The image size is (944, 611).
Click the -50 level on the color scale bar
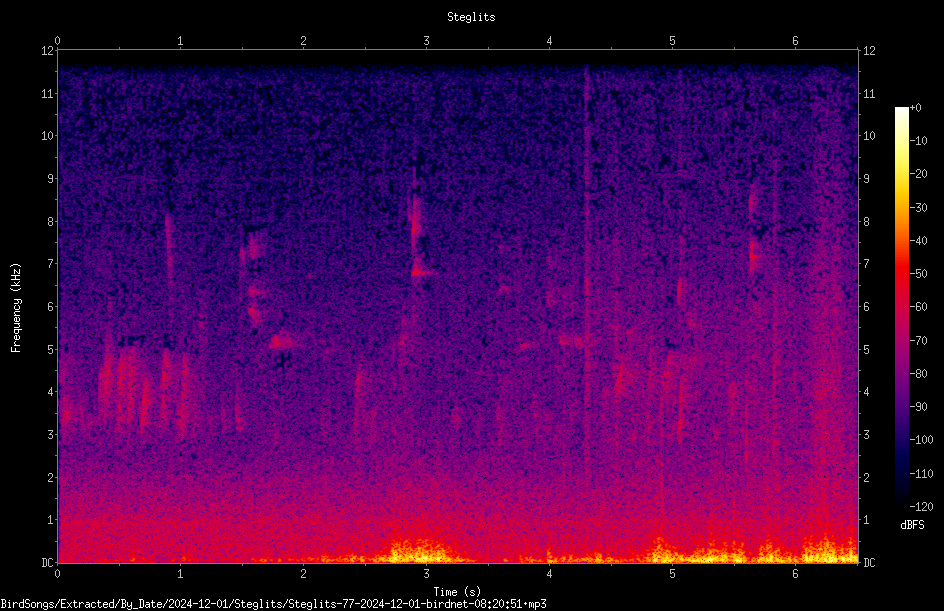click(x=901, y=273)
